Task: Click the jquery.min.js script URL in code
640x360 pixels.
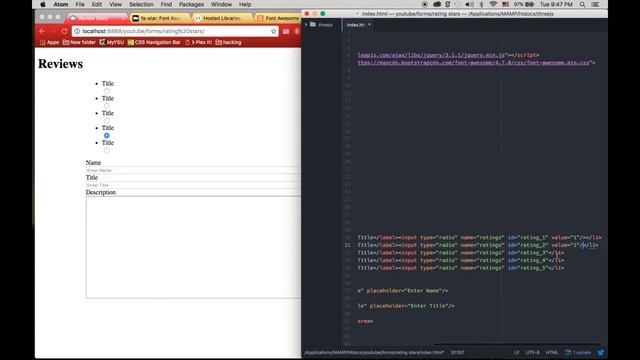Action: tap(431, 55)
